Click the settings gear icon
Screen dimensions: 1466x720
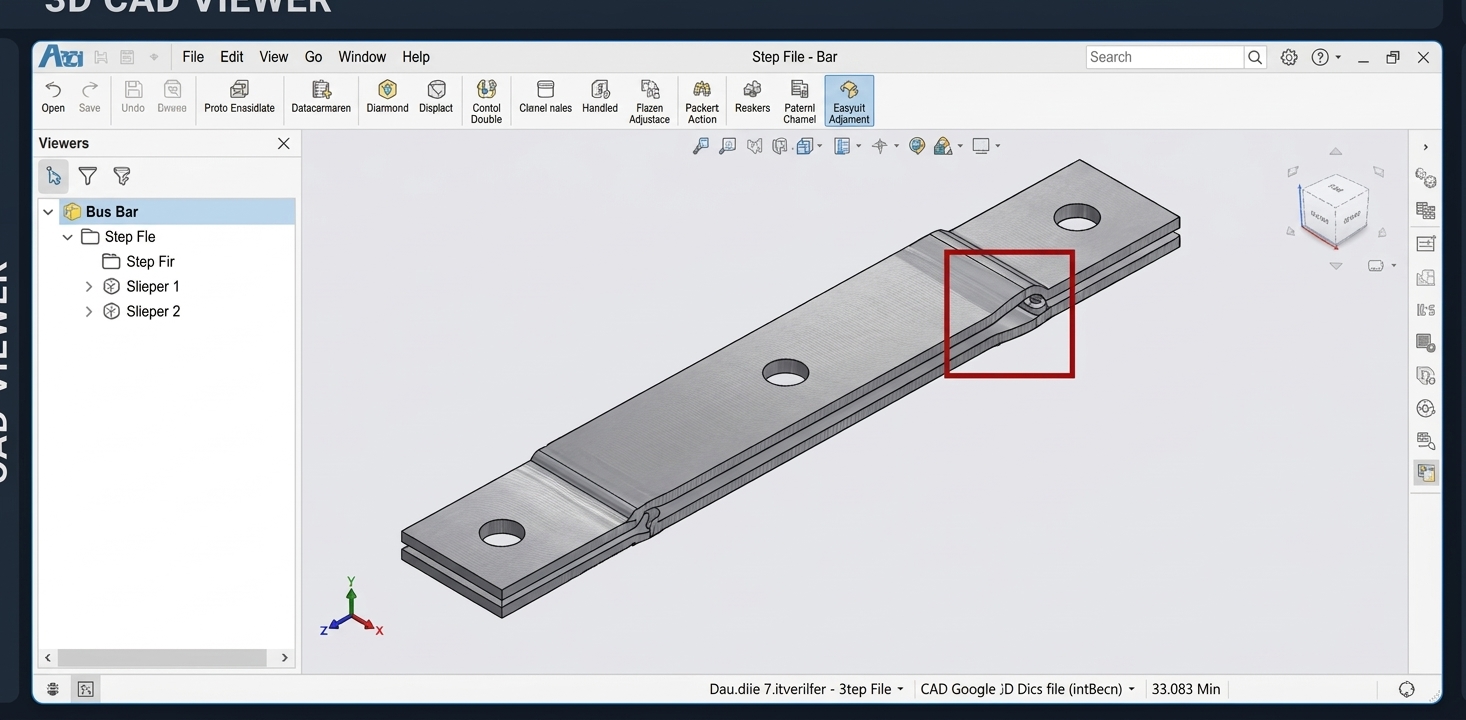click(1289, 57)
